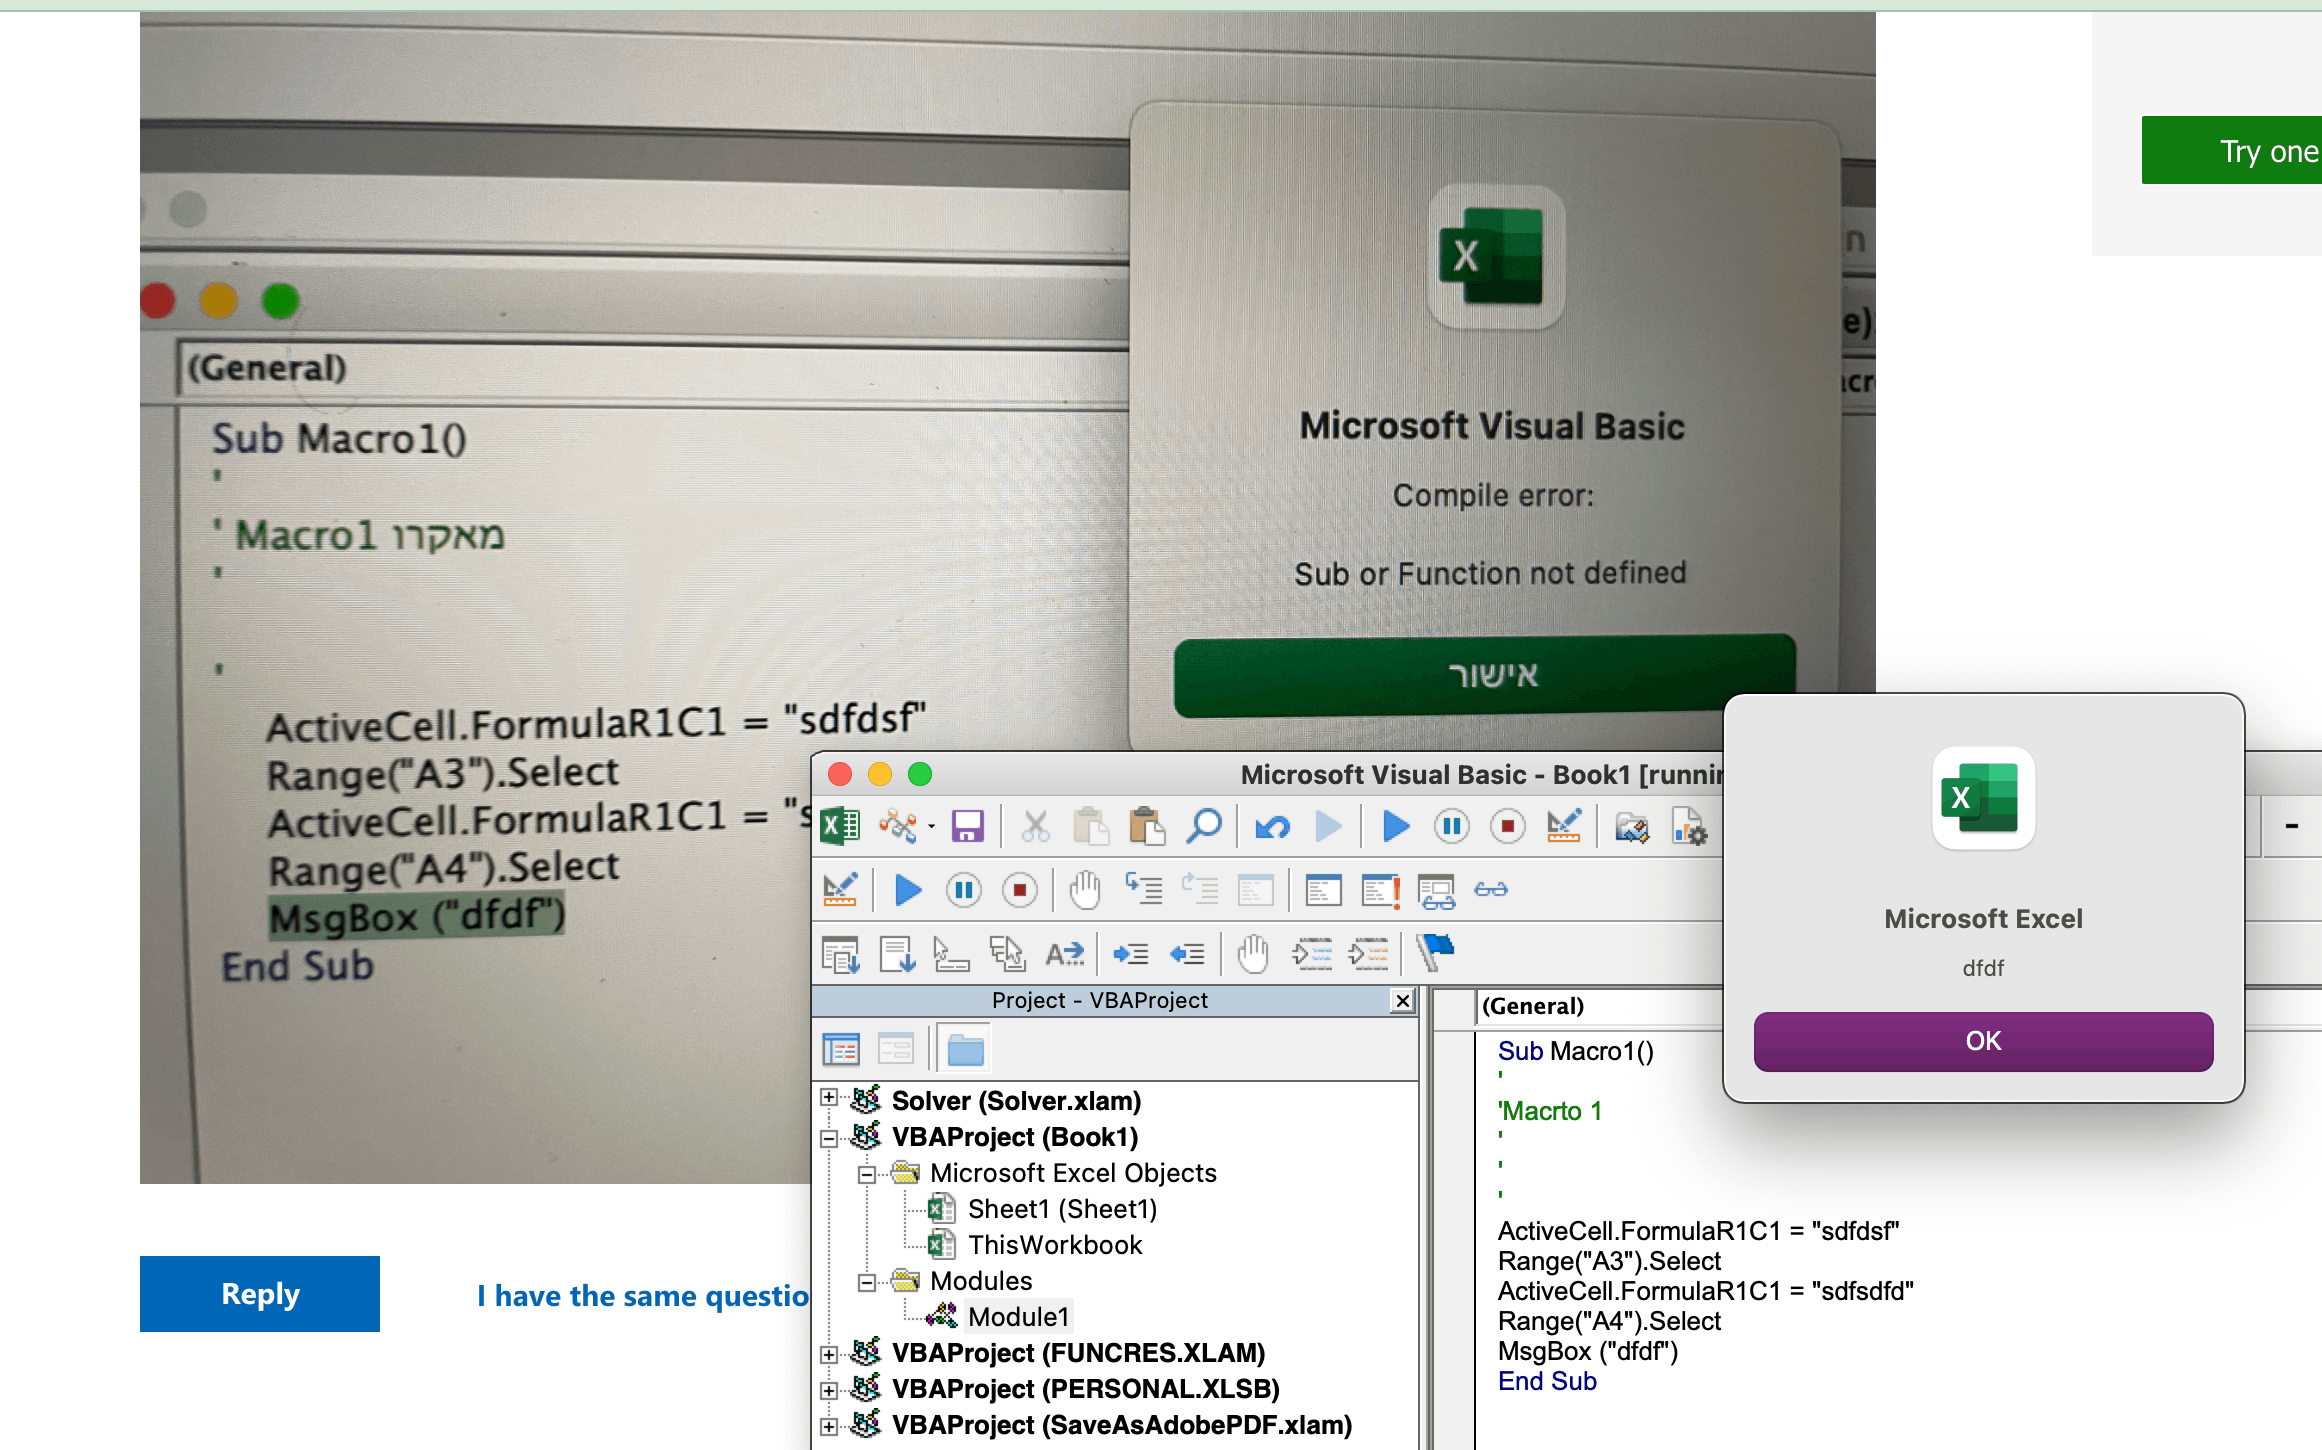This screenshot has height=1450, width=2322.
Task: Open Properties window icon with gear
Action: tap(1689, 827)
